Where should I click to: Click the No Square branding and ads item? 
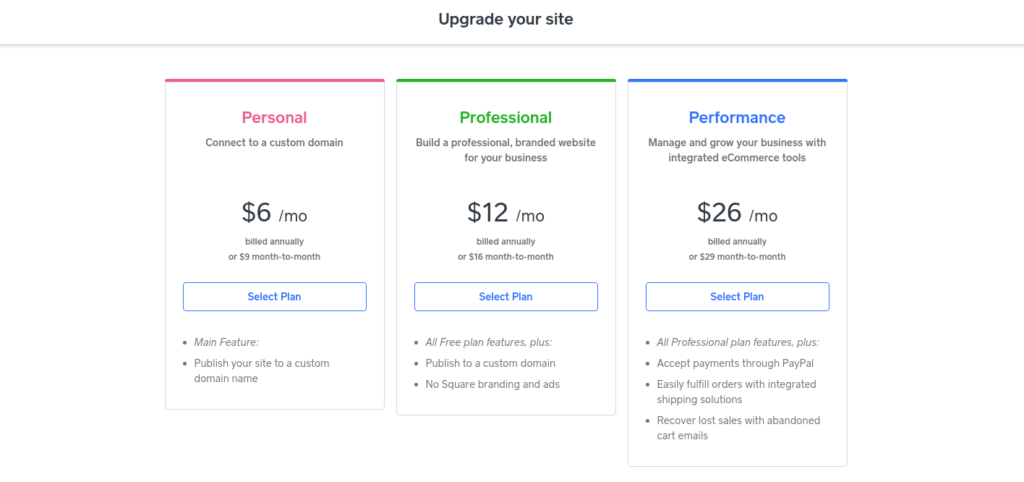click(492, 384)
